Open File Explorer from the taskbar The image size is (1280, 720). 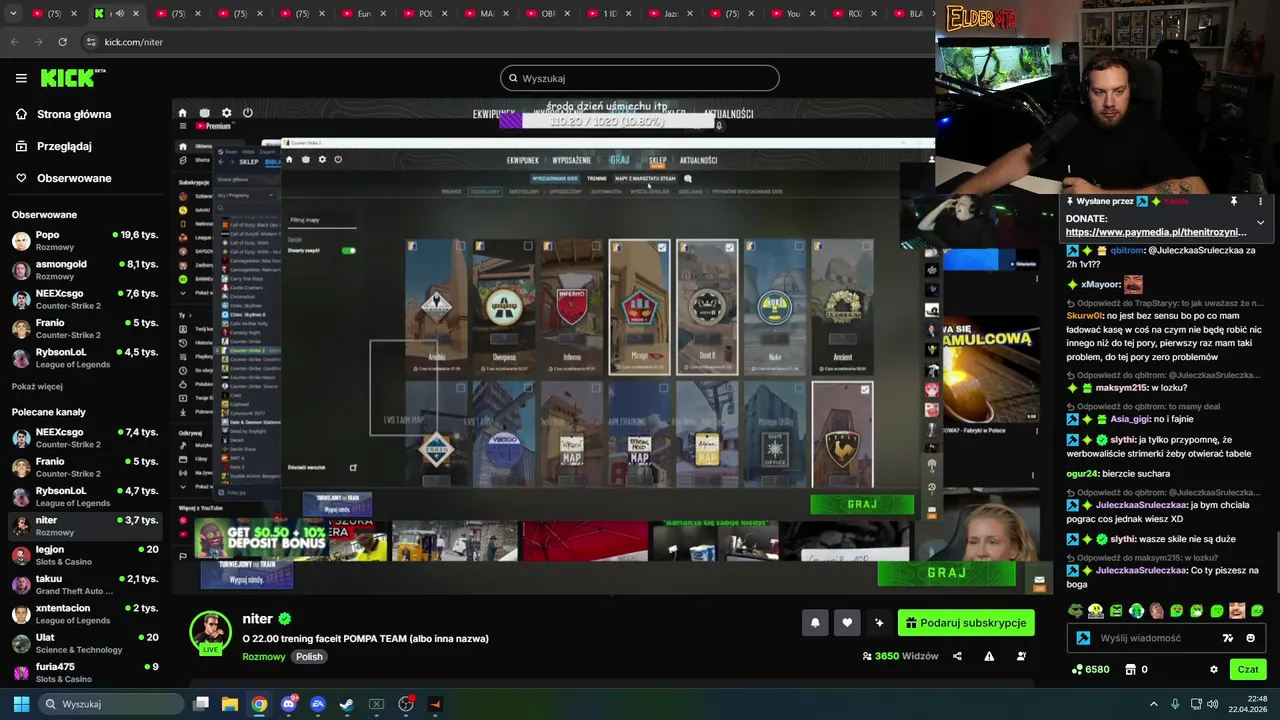[230, 704]
